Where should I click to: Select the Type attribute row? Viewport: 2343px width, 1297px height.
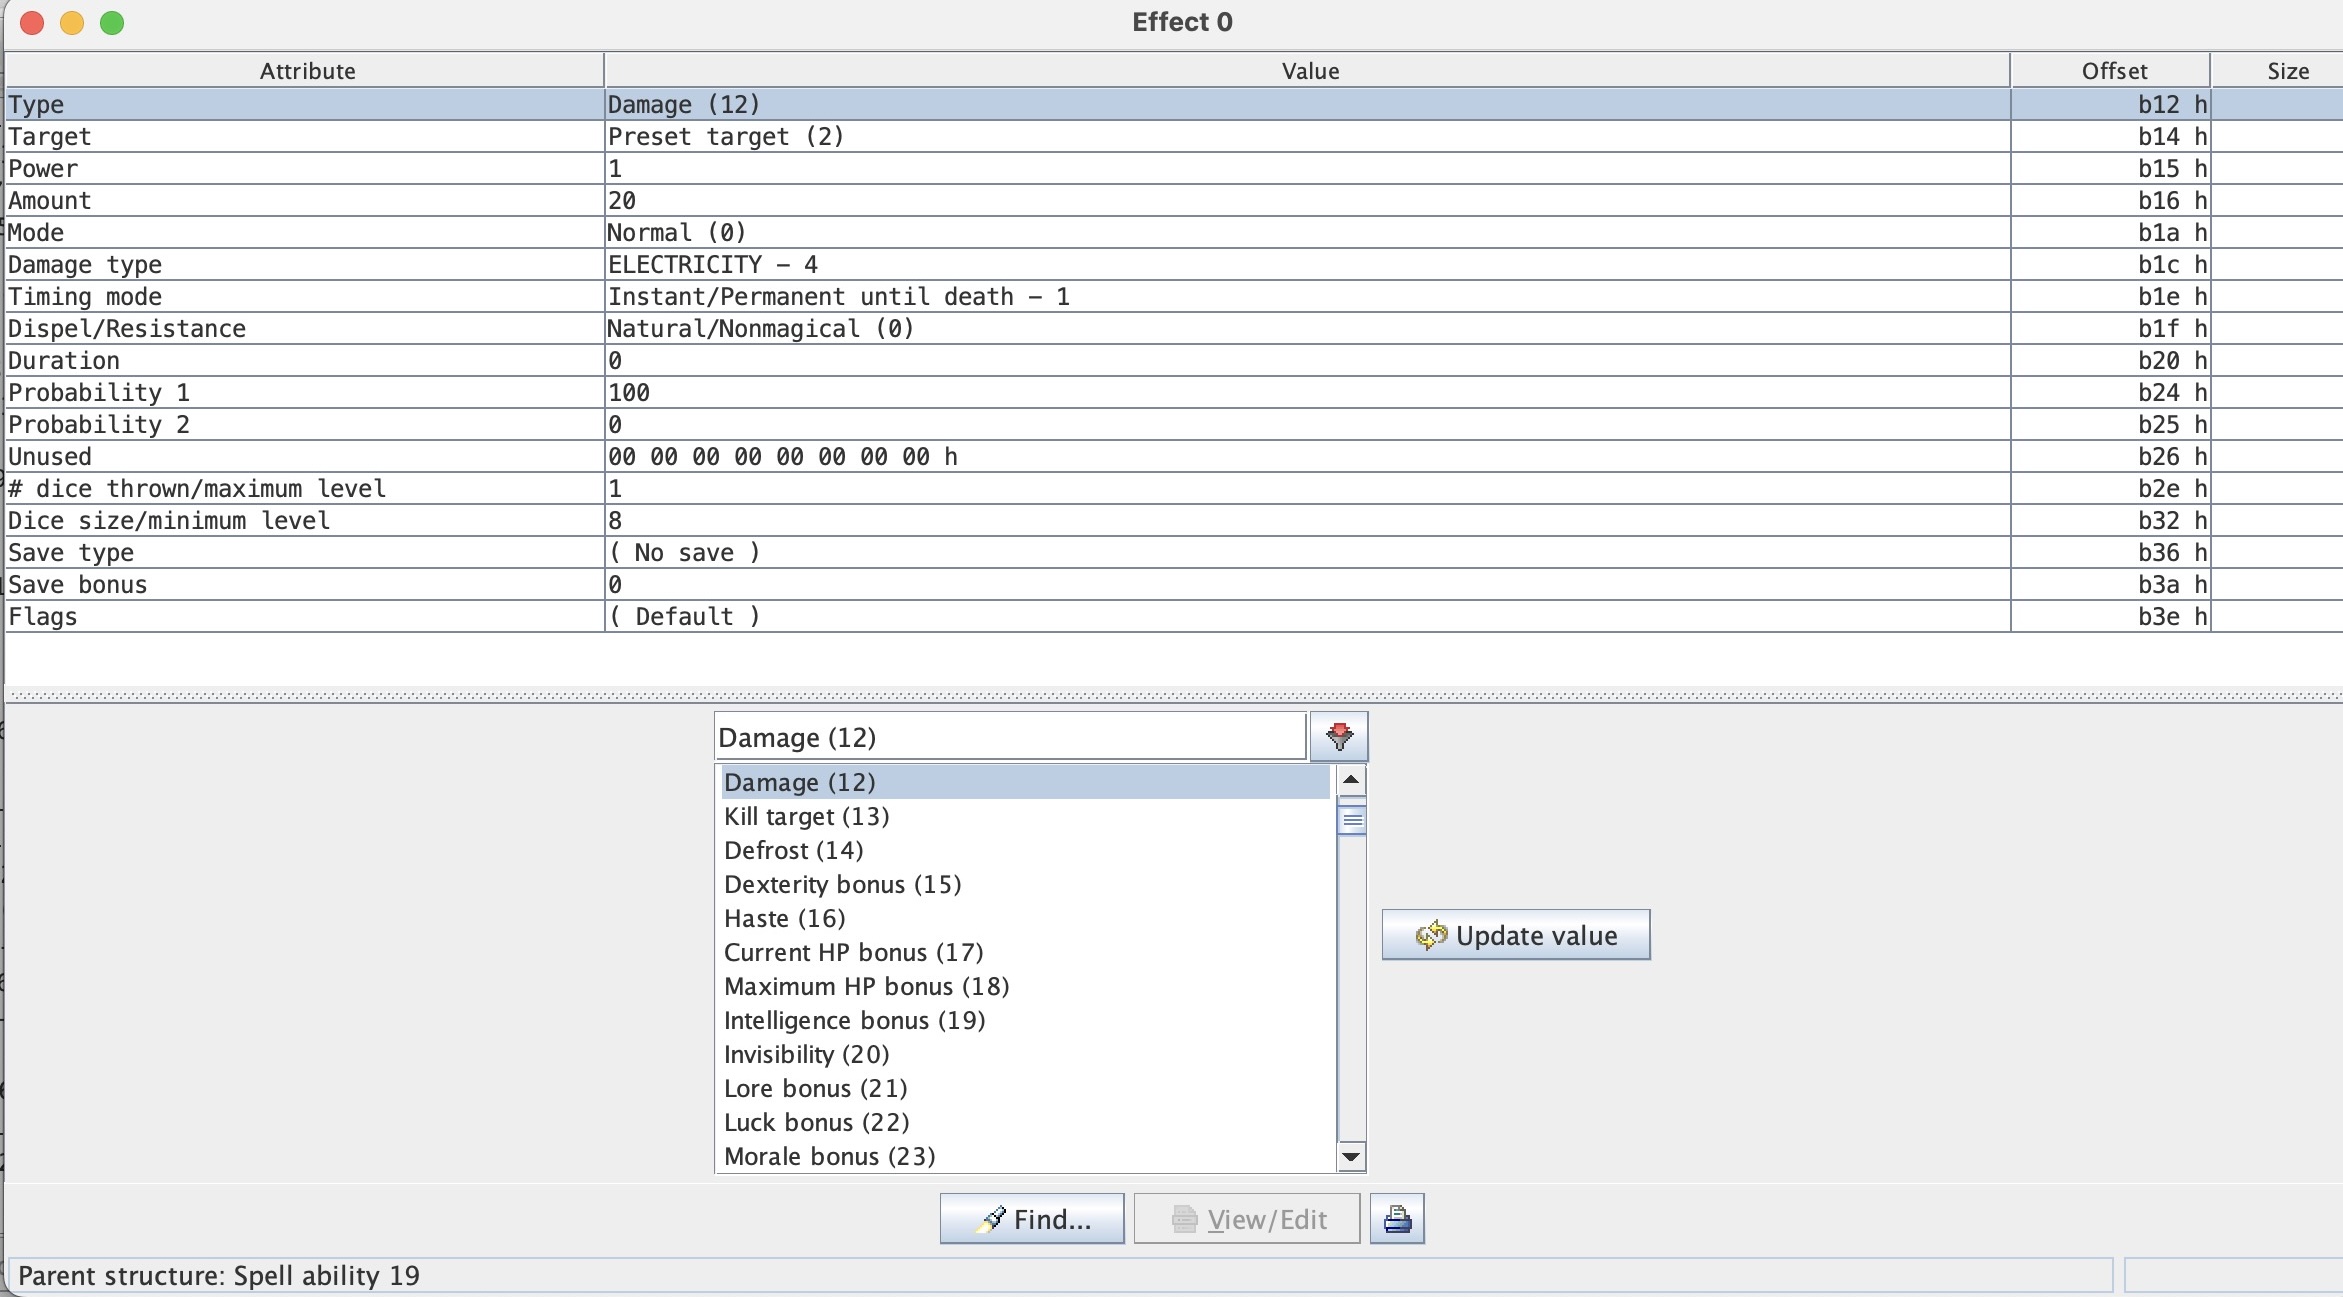(1174, 104)
